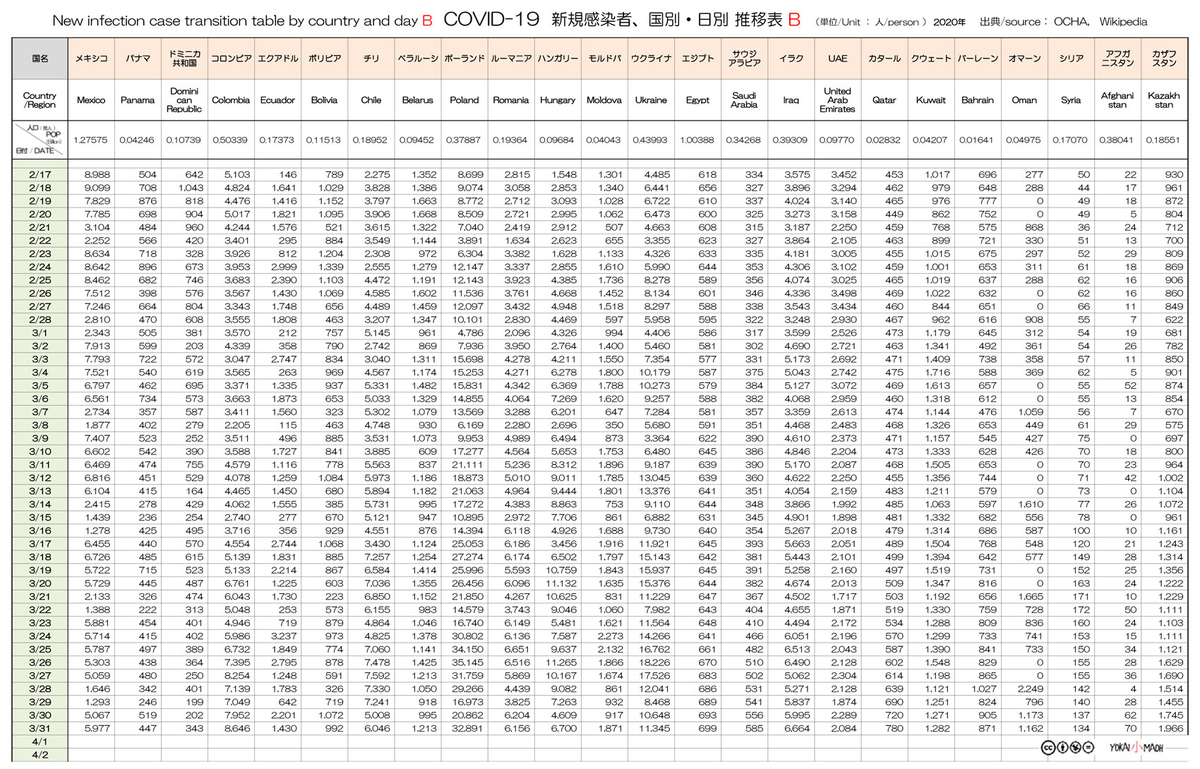1200x769 pixels.
Task: Click Mexico's 2/17 value 8,988
Action: point(98,175)
